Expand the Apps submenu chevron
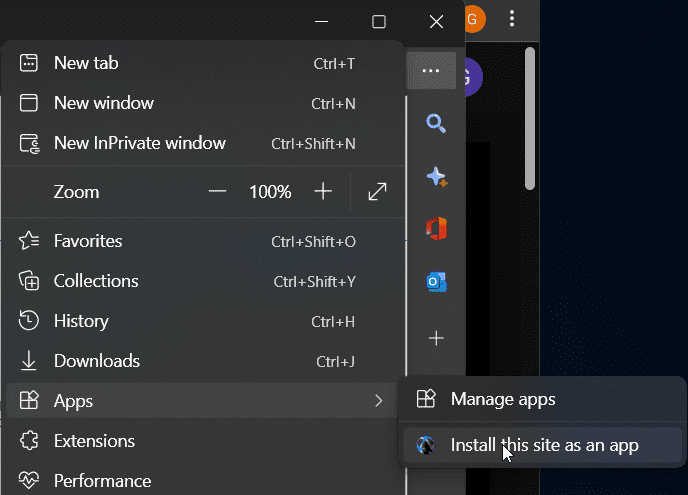This screenshot has width=688, height=495. tap(379, 401)
